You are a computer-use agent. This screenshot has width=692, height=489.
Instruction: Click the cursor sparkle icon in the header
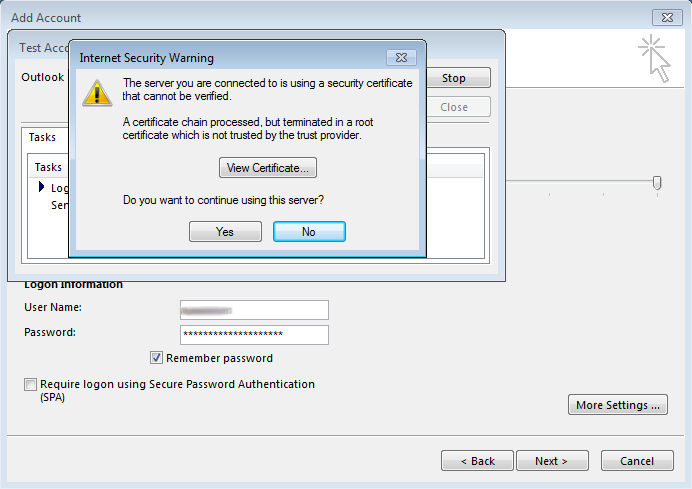pyautogui.click(x=653, y=56)
